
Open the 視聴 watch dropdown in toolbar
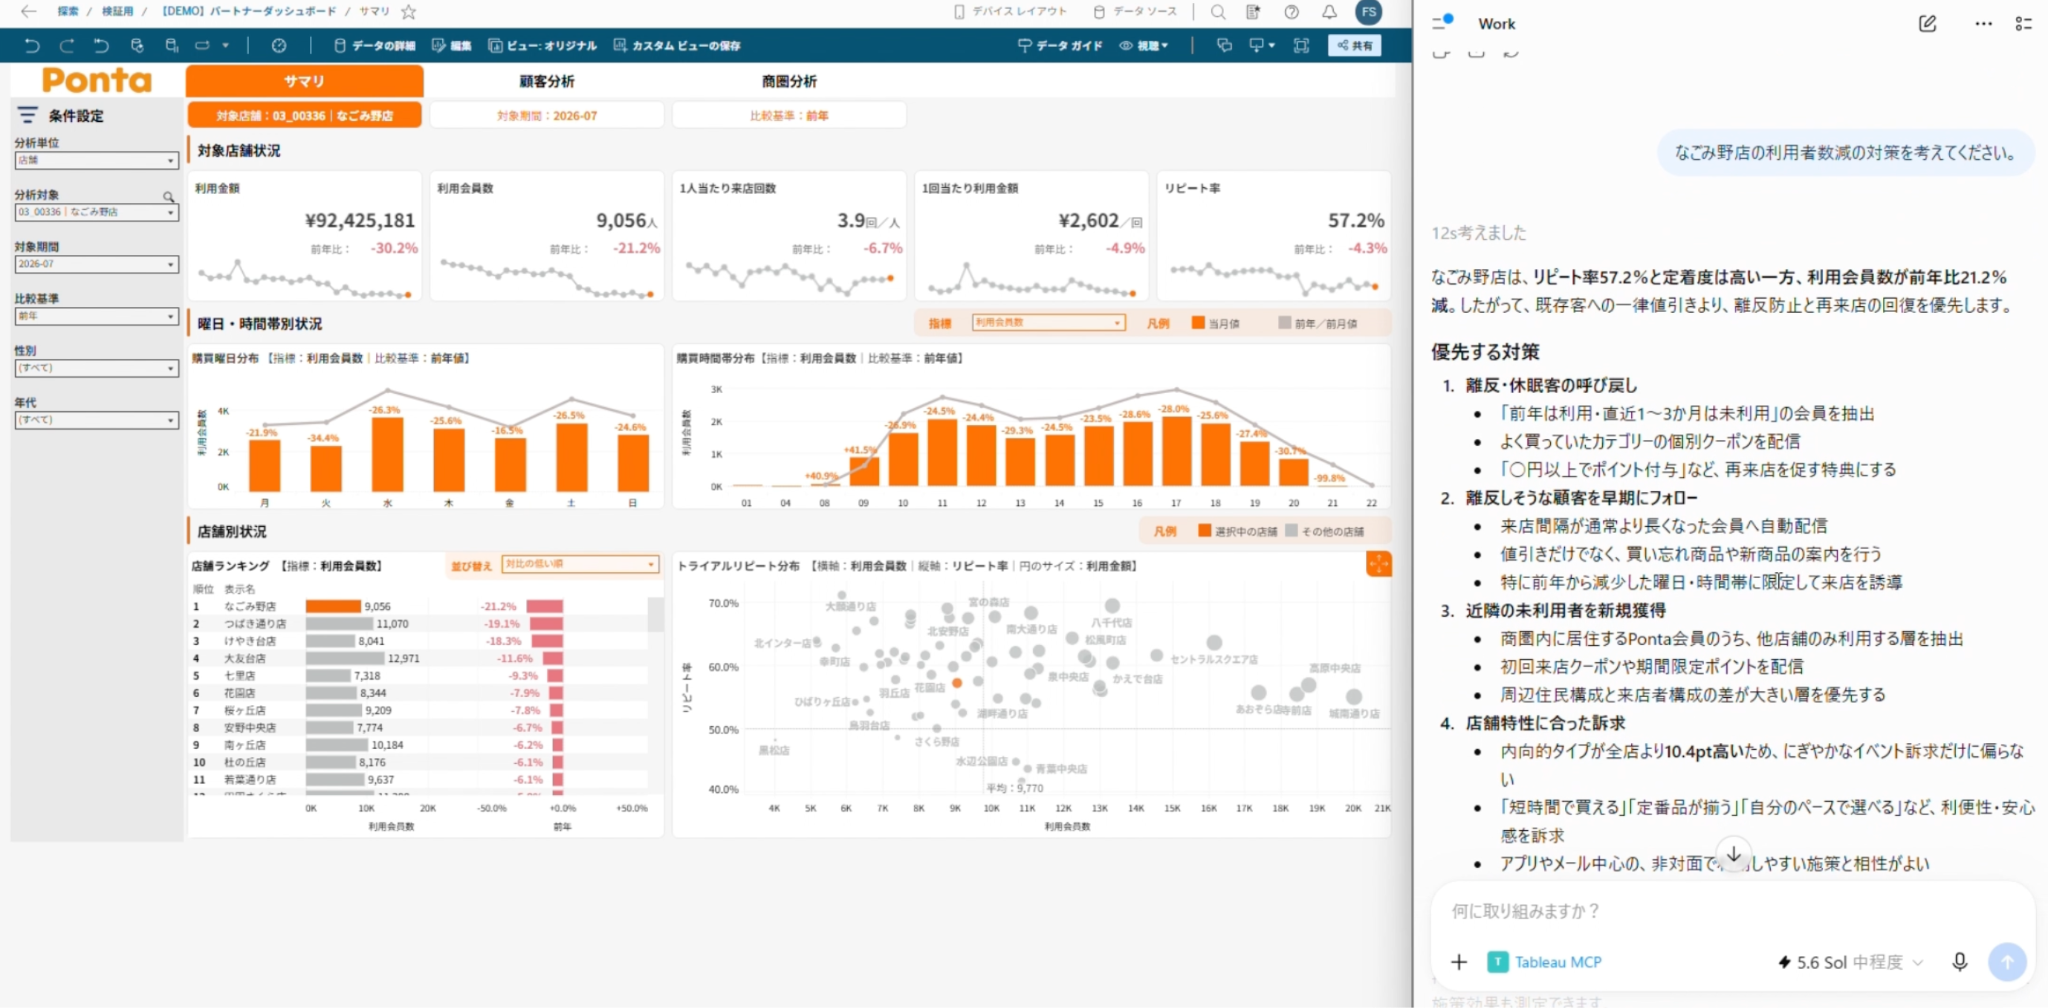coord(1143,45)
